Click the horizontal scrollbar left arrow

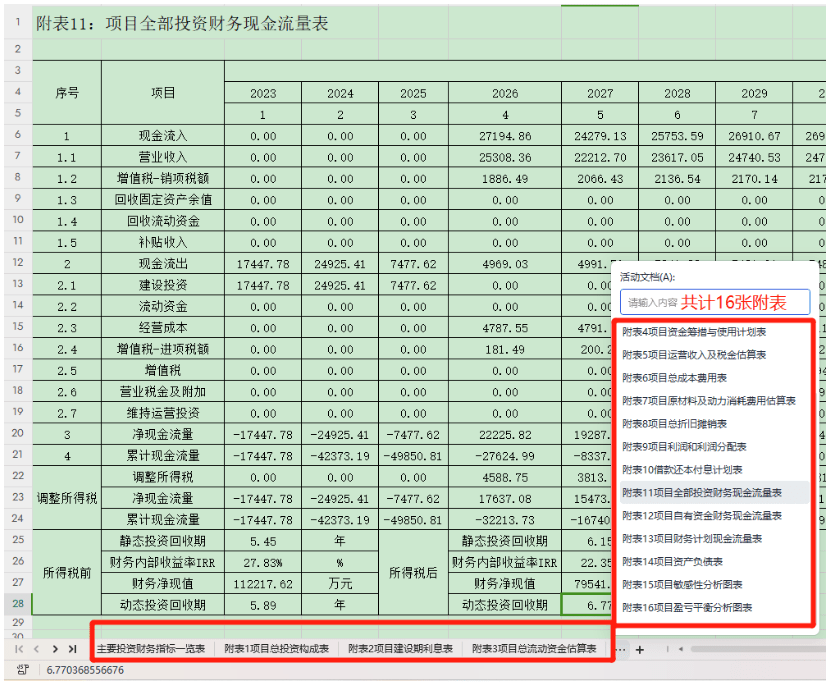coord(681,649)
